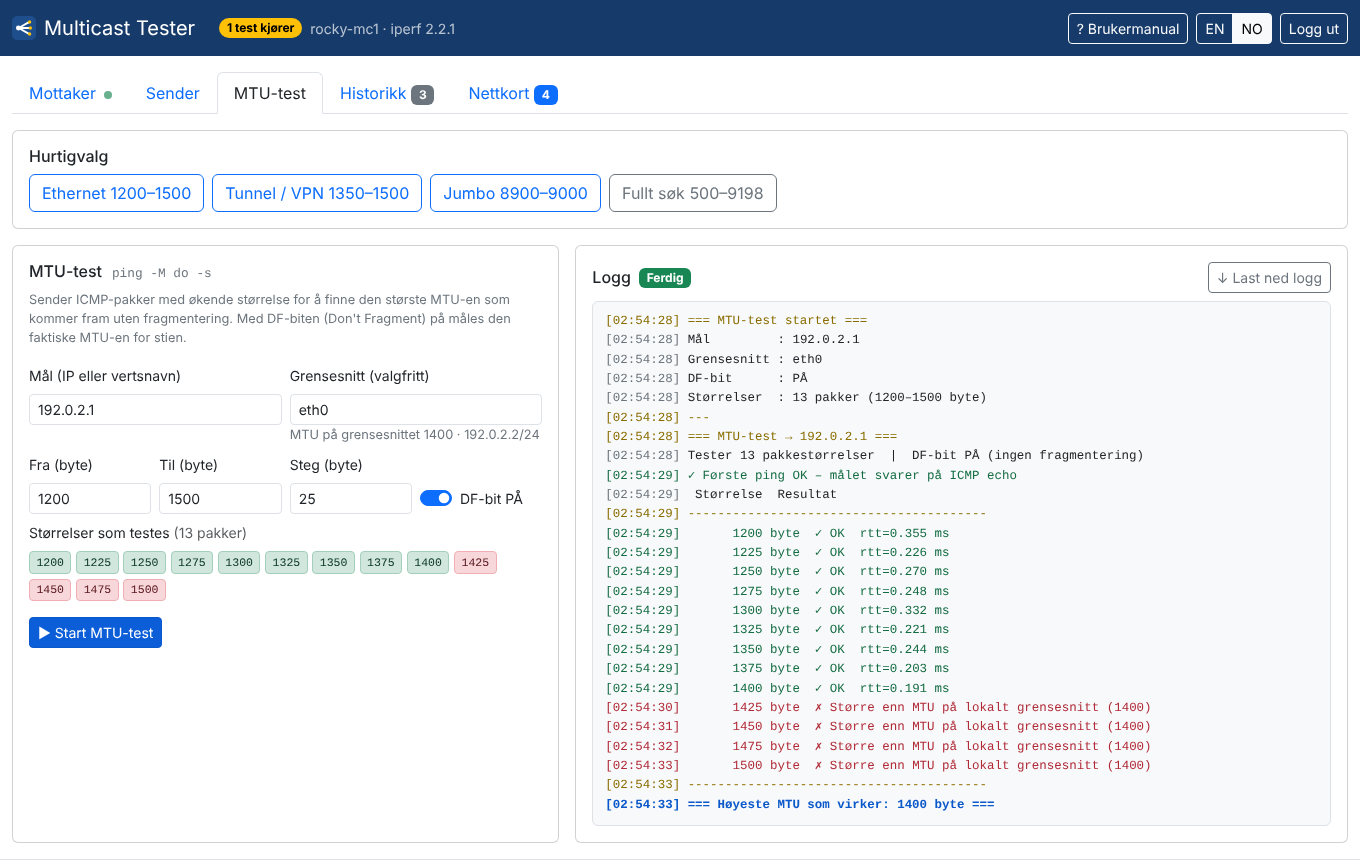Click the Mål IP input field
Image resolution: width=1360 pixels, height=860 pixels.
pyautogui.click(x=155, y=410)
